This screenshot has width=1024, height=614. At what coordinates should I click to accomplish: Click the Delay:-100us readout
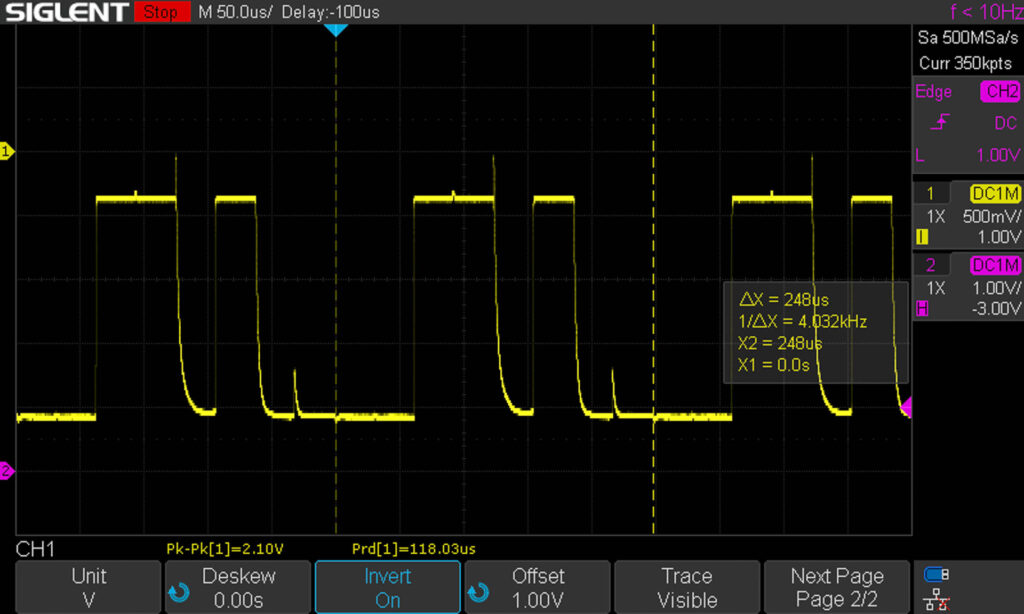pyautogui.click(x=330, y=12)
